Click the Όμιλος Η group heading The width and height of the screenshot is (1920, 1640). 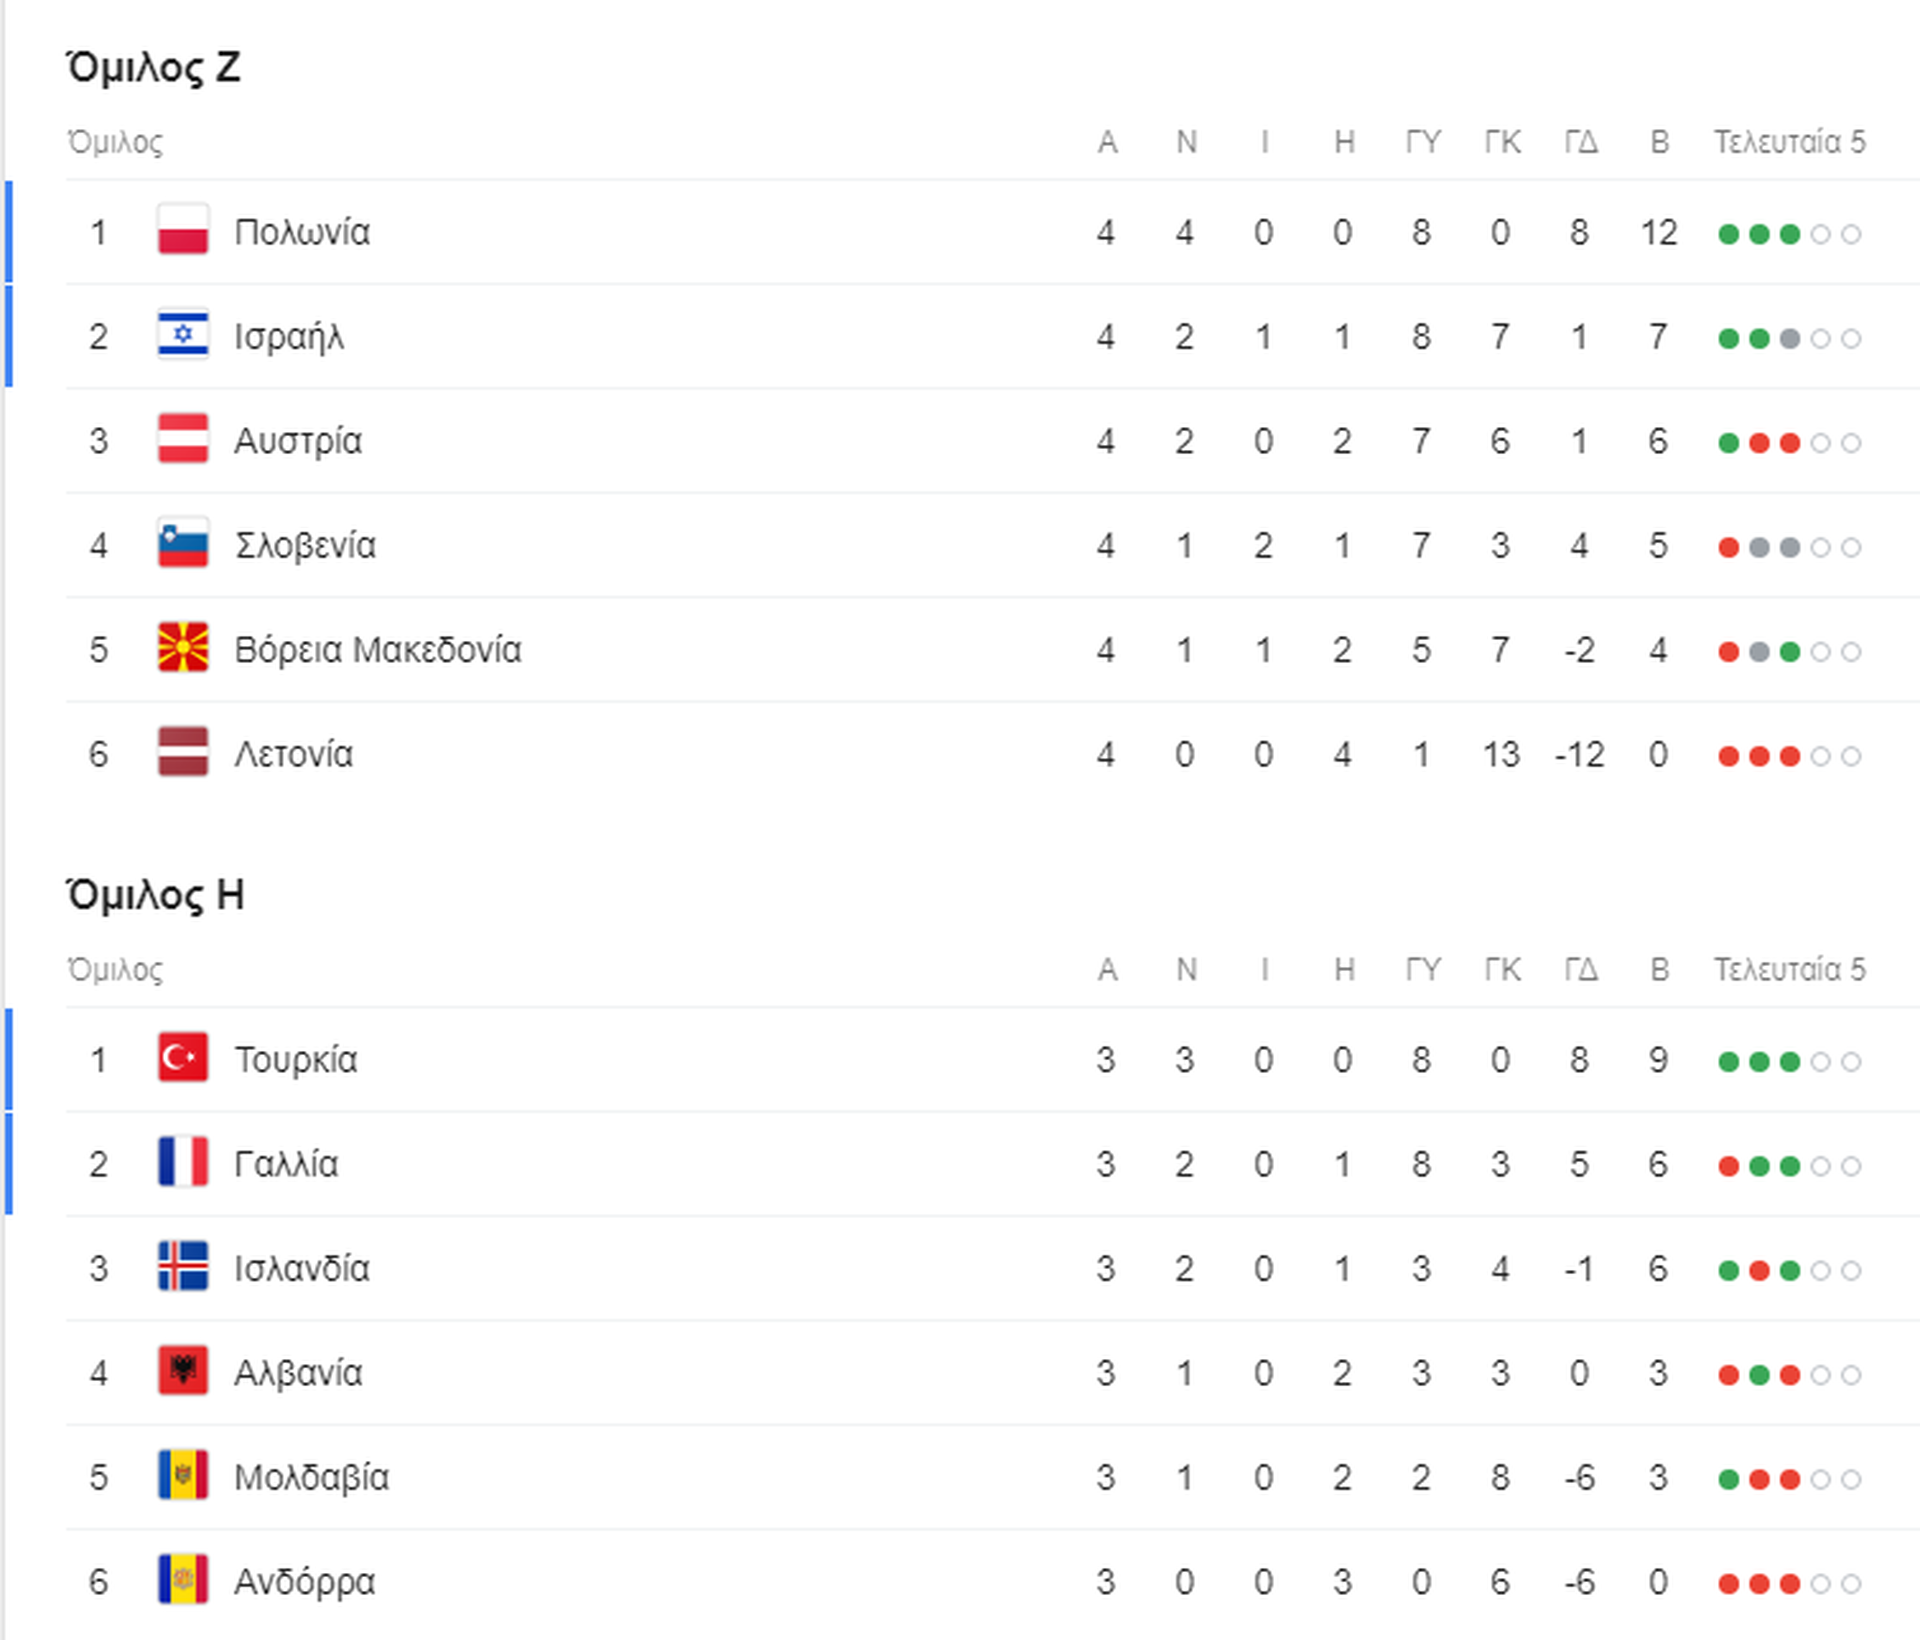(155, 895)
